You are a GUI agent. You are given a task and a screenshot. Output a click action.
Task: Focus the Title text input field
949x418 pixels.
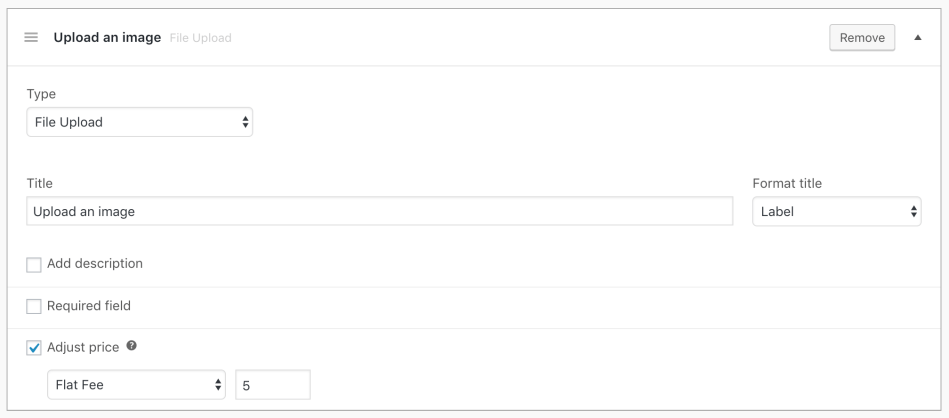click(380, 211)
